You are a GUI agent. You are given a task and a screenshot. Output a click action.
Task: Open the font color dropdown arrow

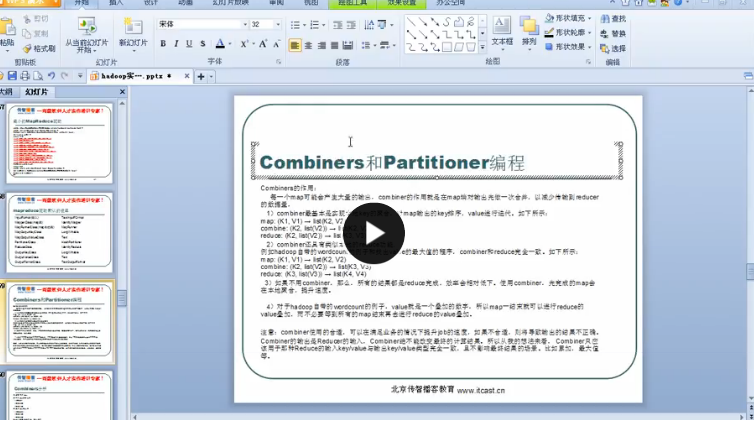(x=230, y=44)
